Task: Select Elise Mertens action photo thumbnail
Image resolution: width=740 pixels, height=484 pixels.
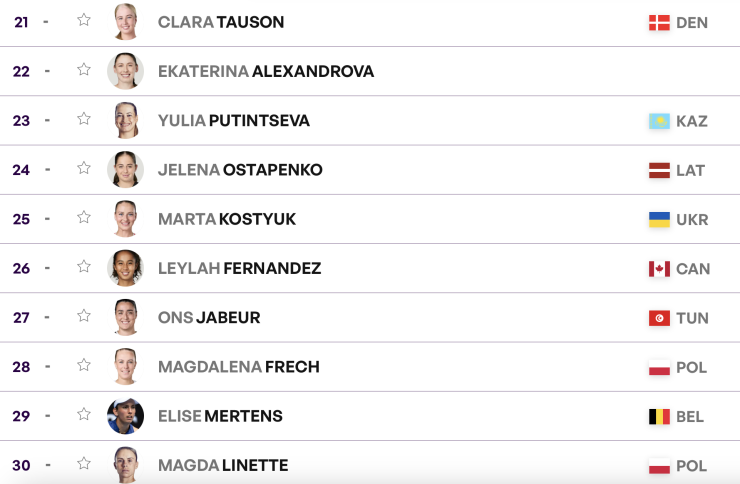Action: pyautogui.click(x=126, y=416)
